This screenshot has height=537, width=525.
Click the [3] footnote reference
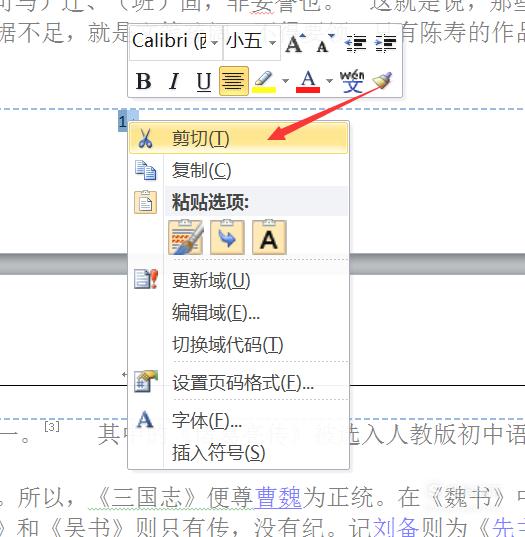[x=52, y=426]
